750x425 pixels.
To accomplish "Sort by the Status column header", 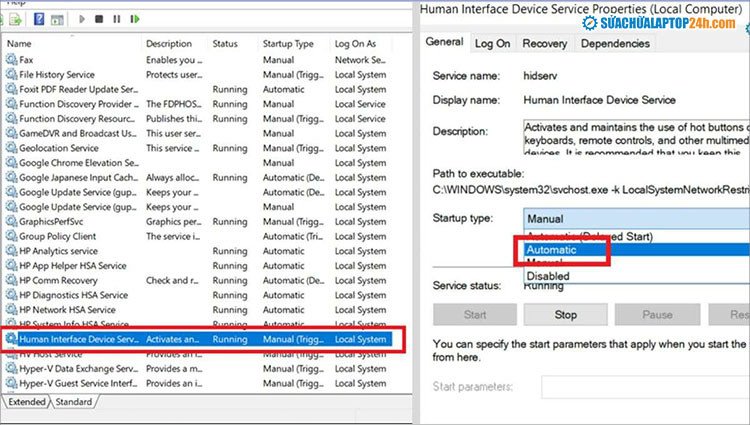I will pos(225,44).
